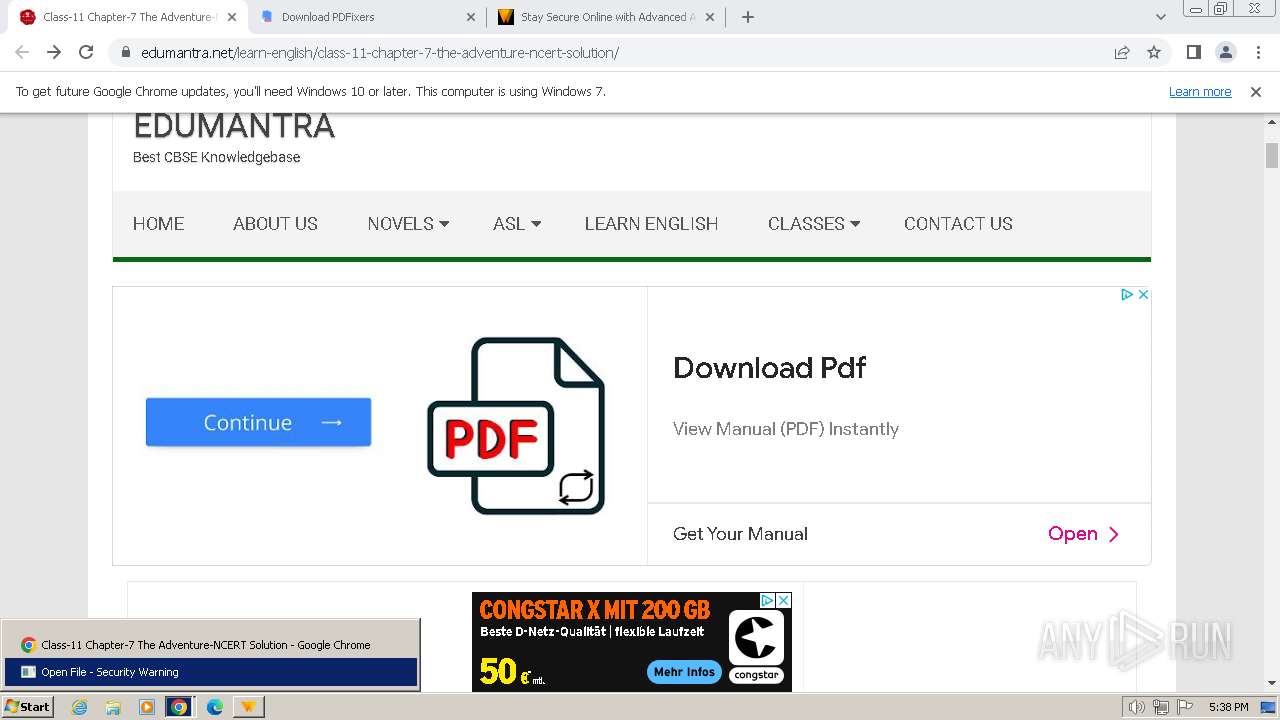Open the Chrome three-dot menu

(1257, 52)
